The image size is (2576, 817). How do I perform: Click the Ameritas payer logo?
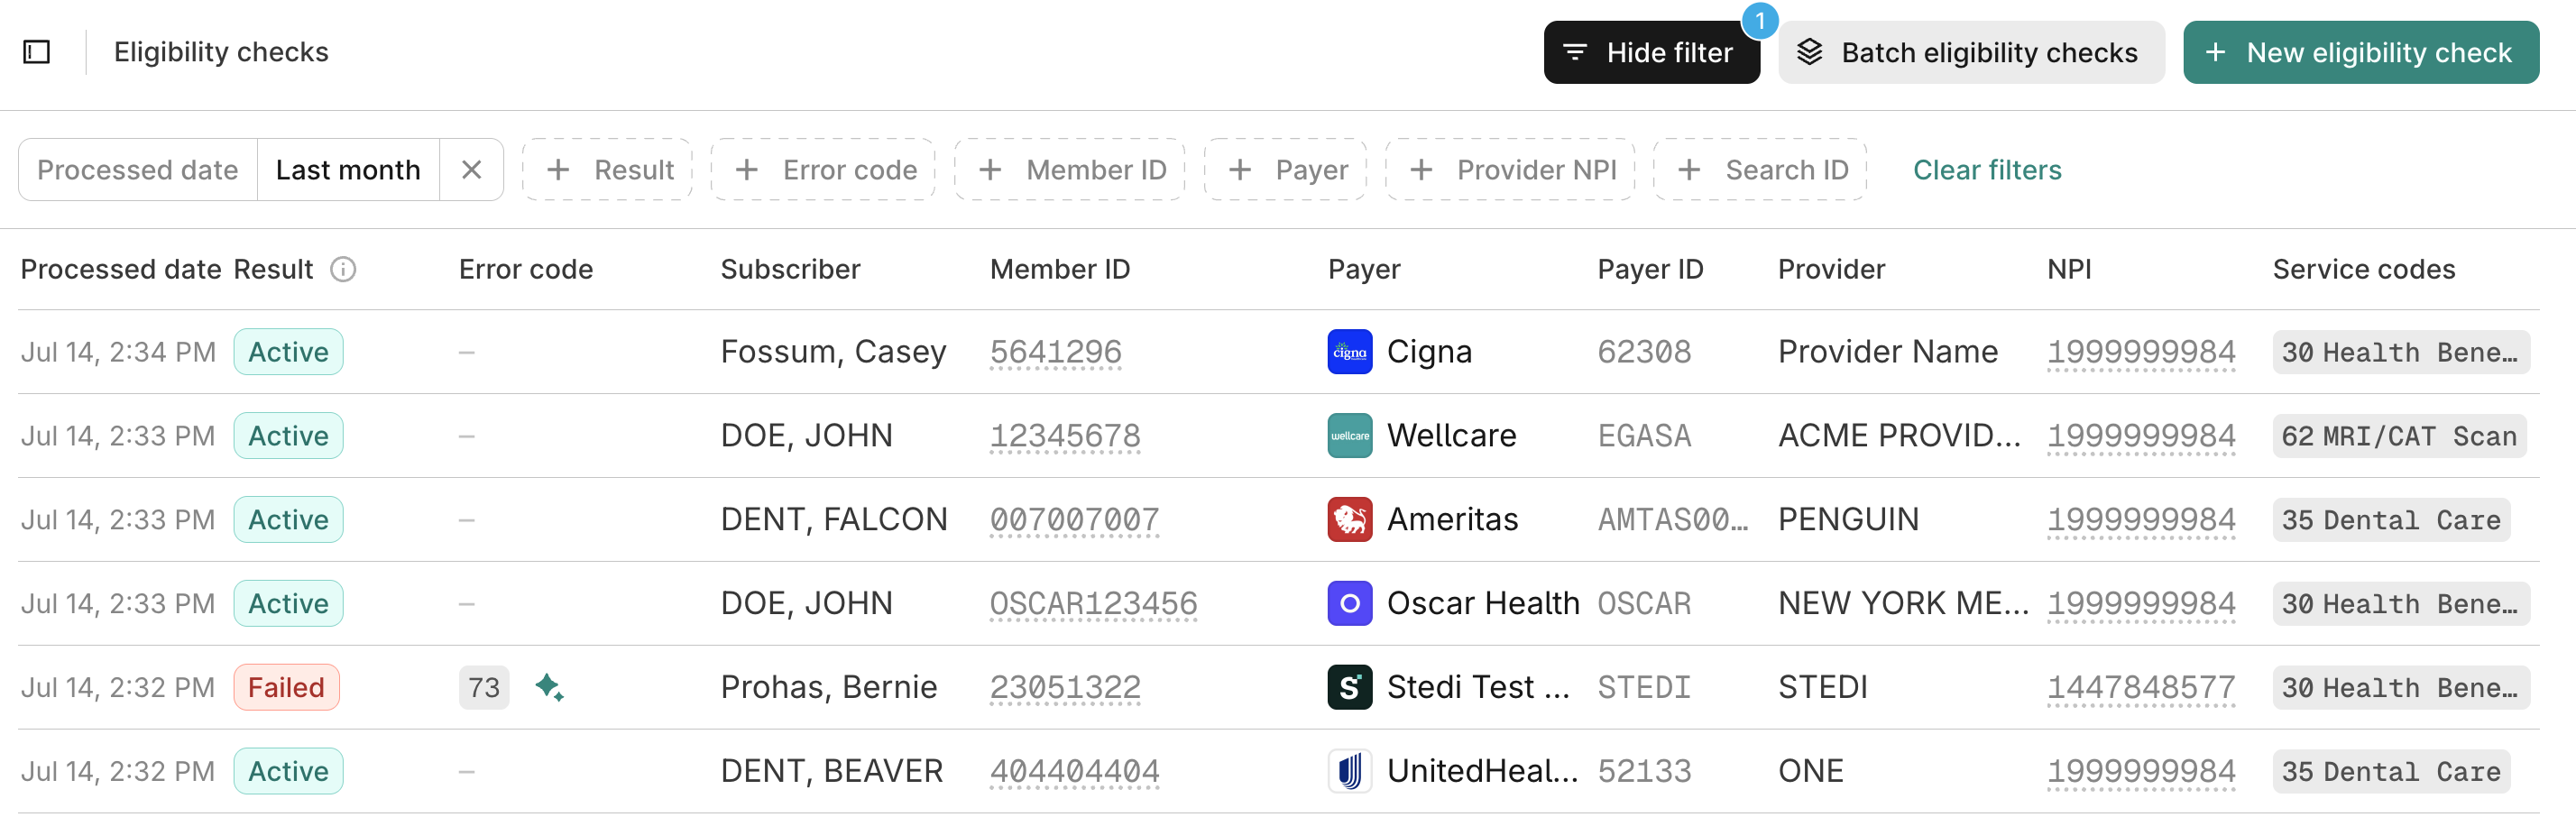pyautogui.click(x=1349, y=520)
